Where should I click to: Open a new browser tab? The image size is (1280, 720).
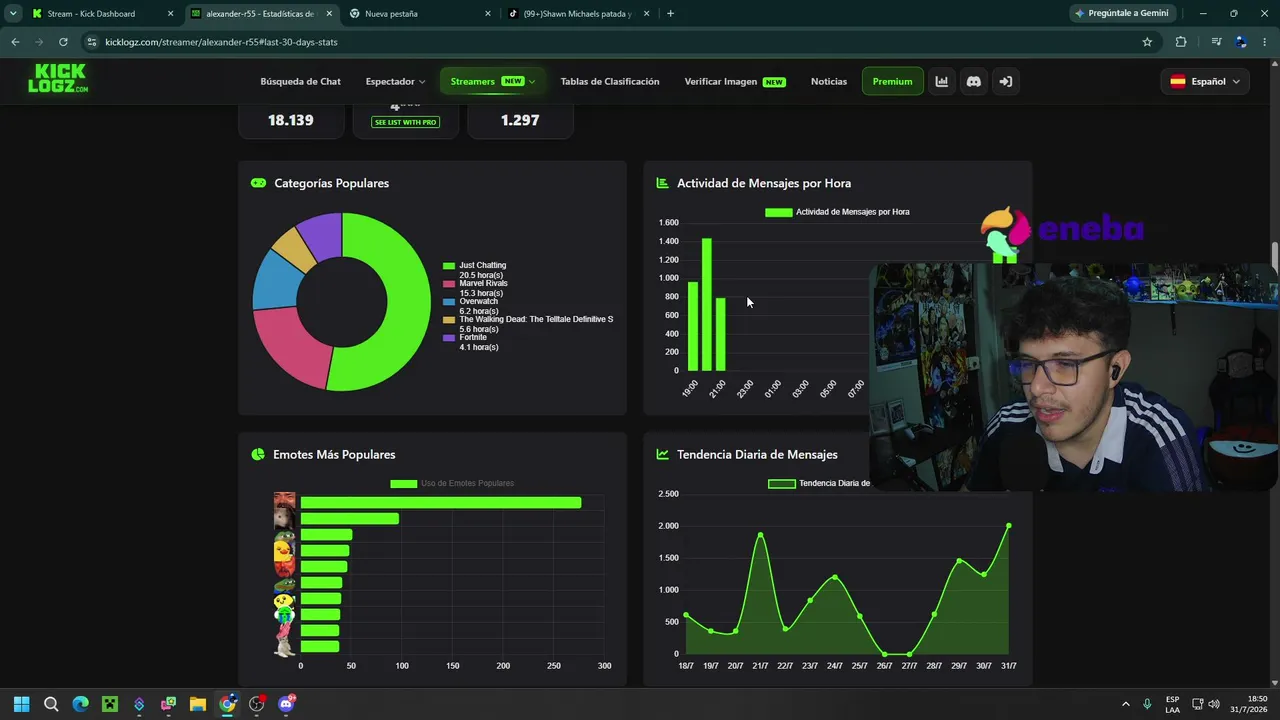pyautogui.click(x=670, y=14)
